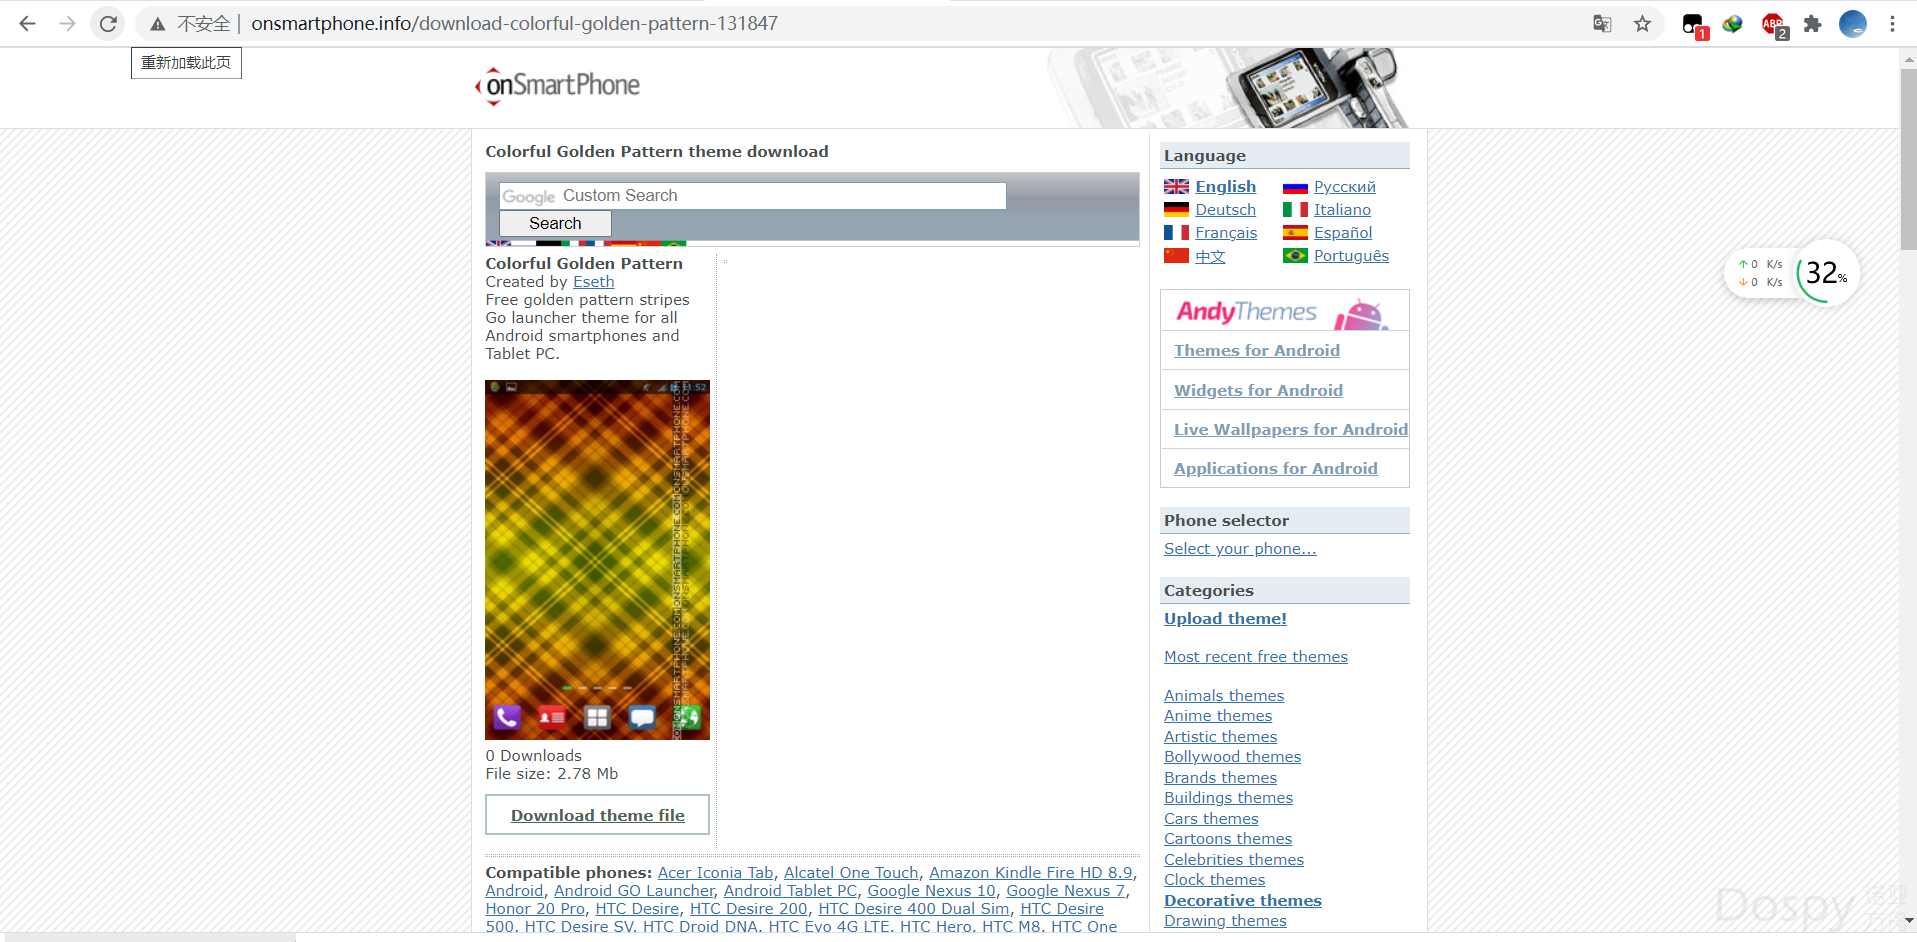This screenshot has width=1917, height=942.
Task: Open the browser extensions puzzle icon
Action: (1812, 23)
